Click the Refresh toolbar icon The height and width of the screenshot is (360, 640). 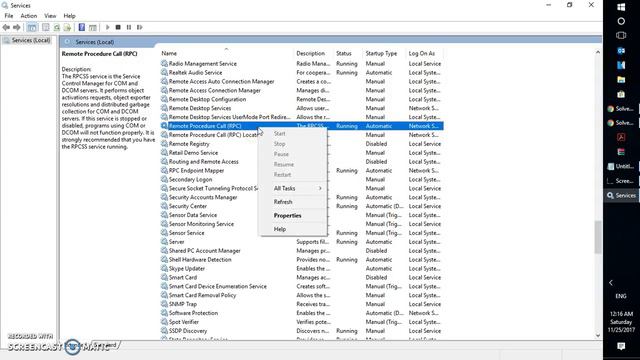click(x=57, y=27)
